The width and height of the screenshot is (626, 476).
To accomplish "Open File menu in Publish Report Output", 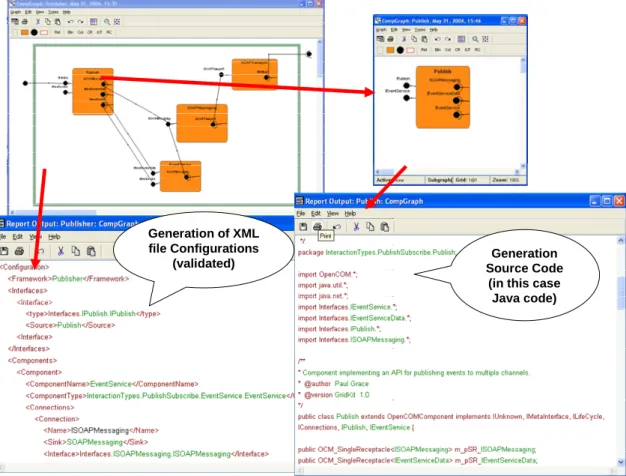I will tap(301, 214).
